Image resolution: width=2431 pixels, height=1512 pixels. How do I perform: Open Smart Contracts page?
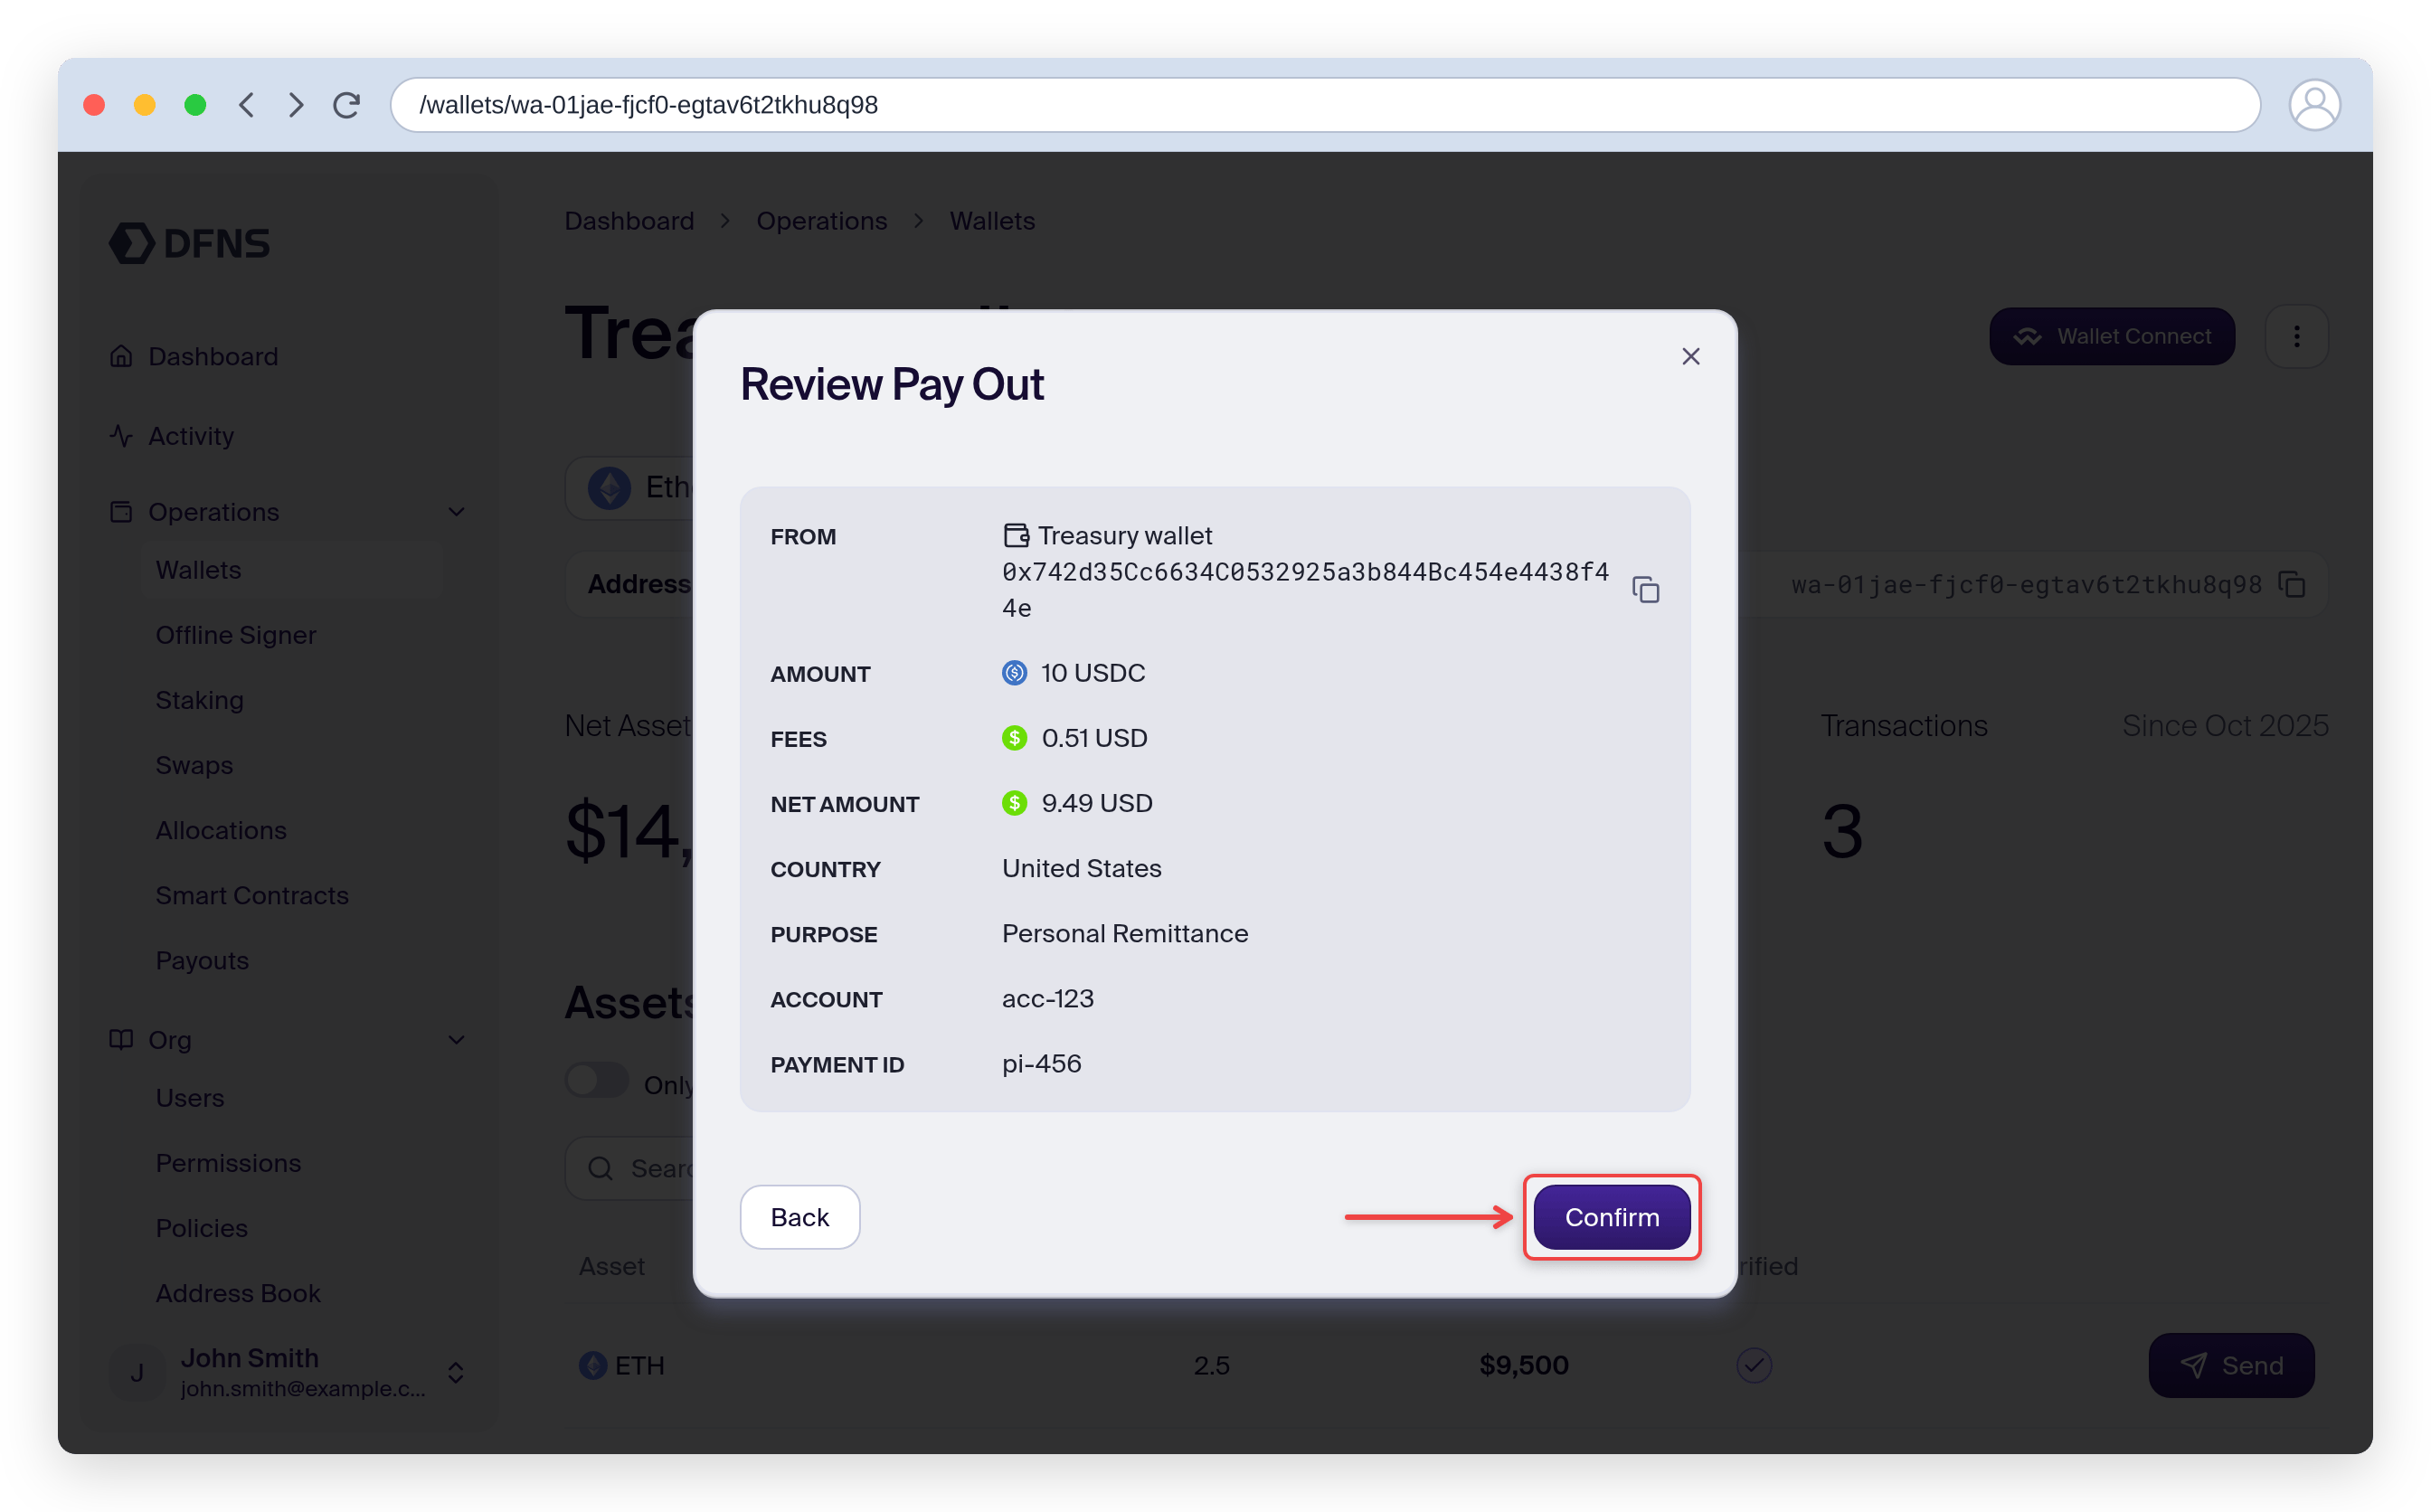[252, 895]
